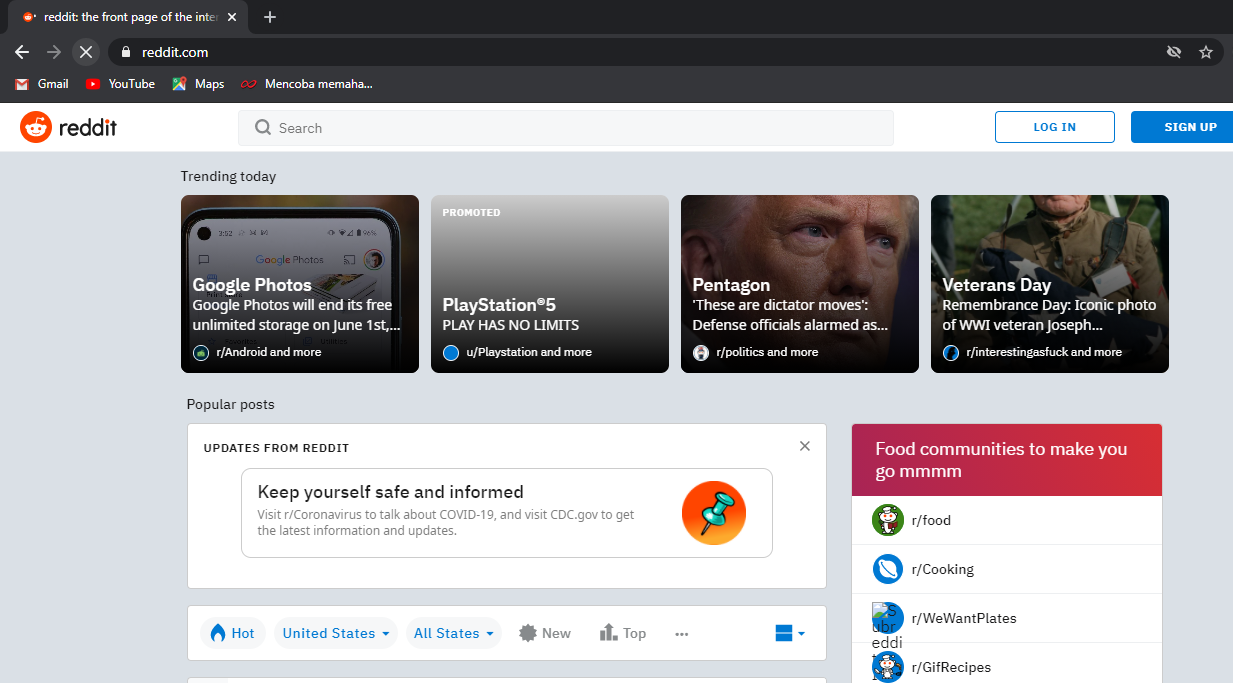Click the third-party cookies blocked eye icon
1233x683 pixels.
(x=1174, y=52)
